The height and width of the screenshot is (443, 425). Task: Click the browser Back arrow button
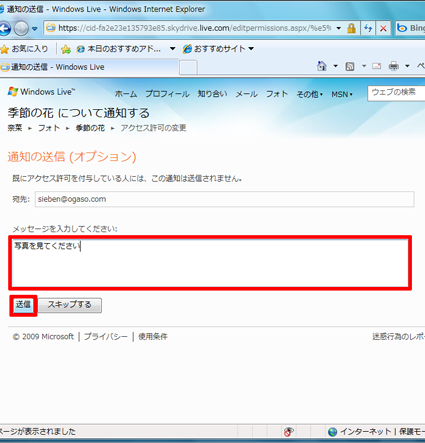click(5, 29)
